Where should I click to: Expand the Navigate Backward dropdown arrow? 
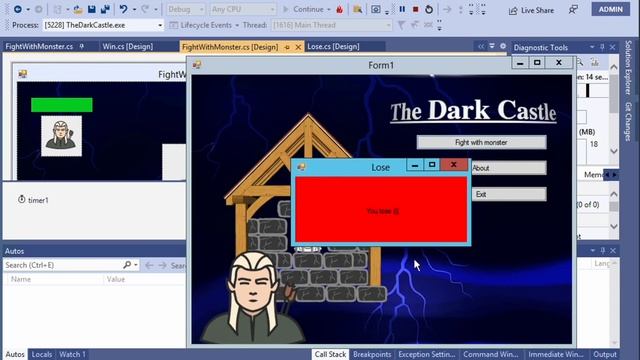pyautogui.click(x=28, y=9)
